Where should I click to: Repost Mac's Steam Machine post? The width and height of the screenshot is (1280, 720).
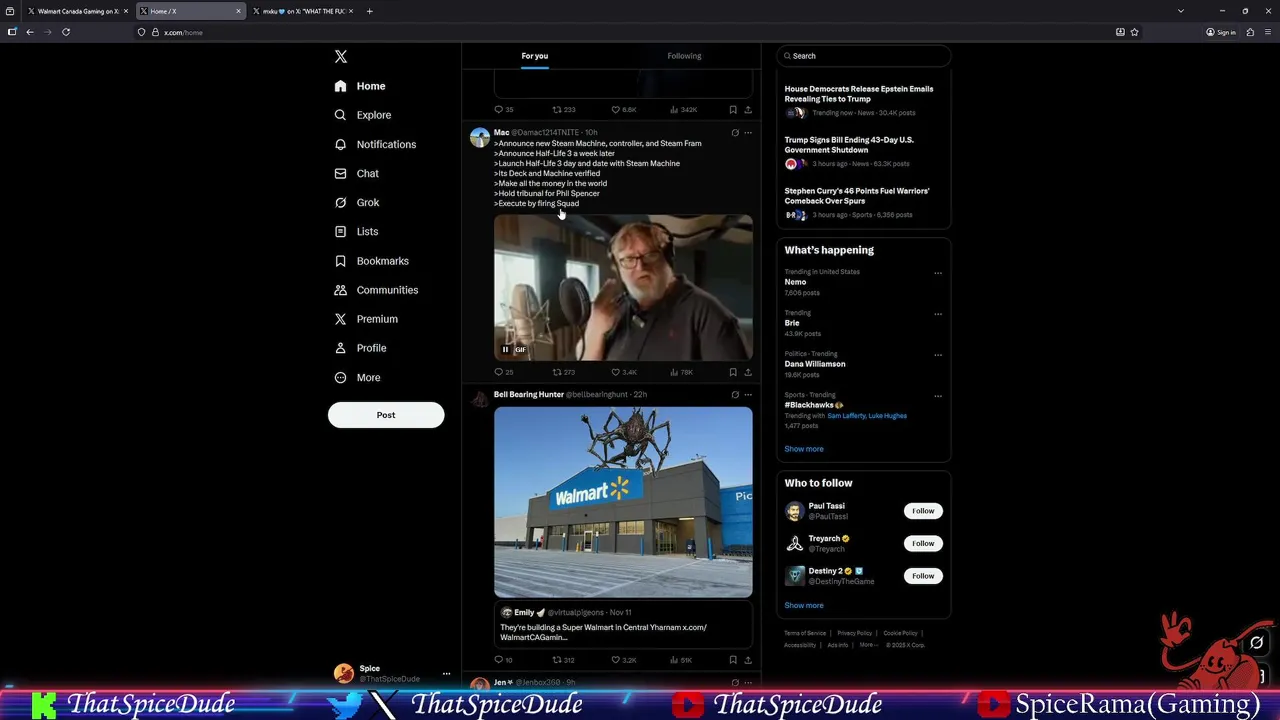point(563,372)
